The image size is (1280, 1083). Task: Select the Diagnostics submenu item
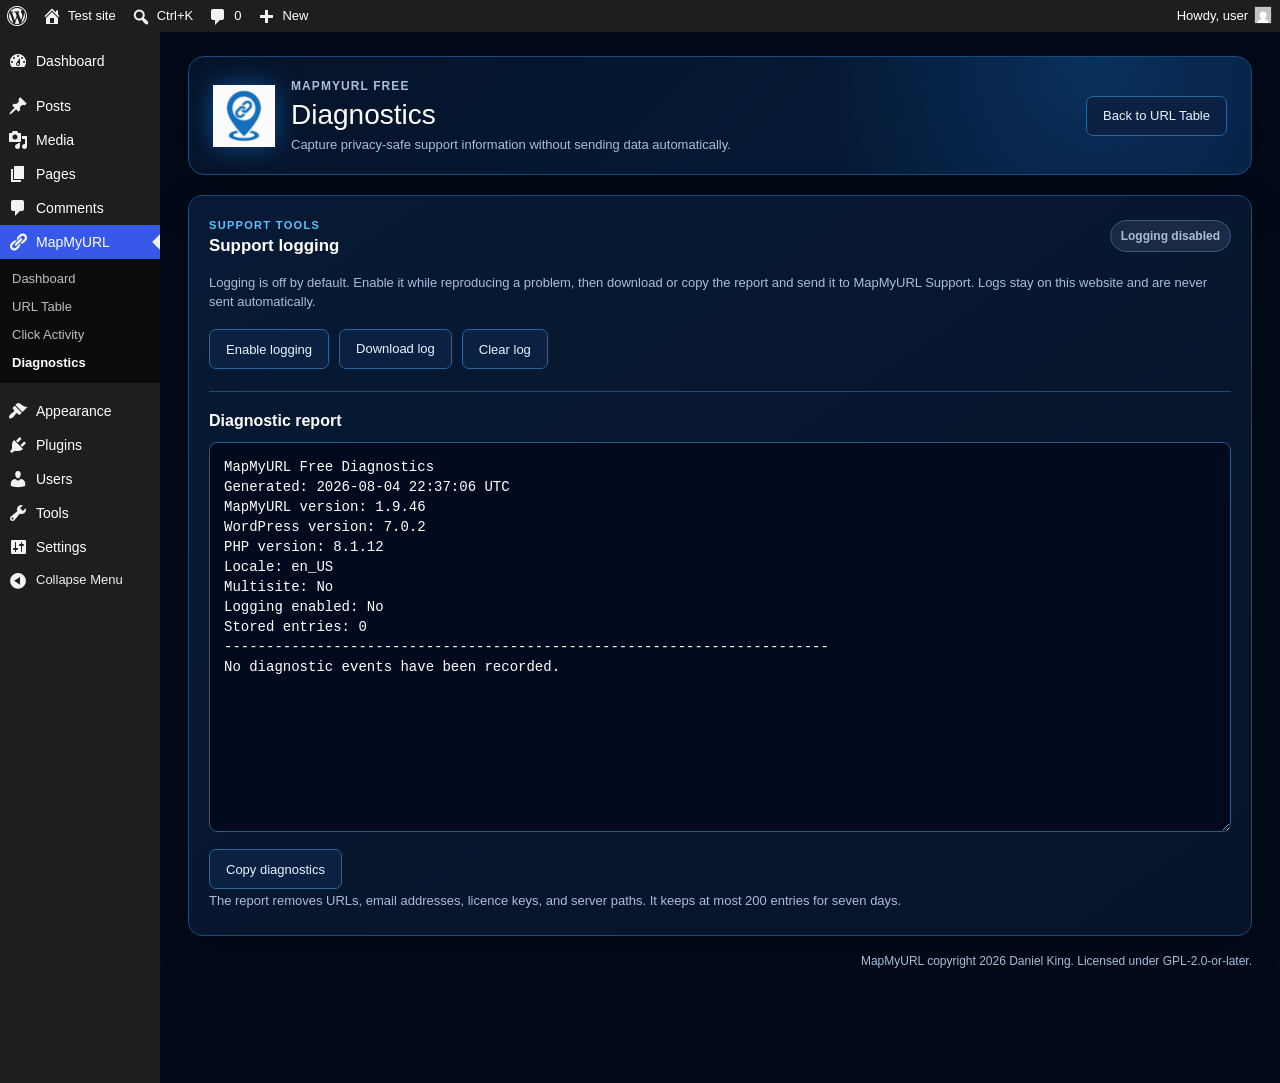click(x=49, y=363)
